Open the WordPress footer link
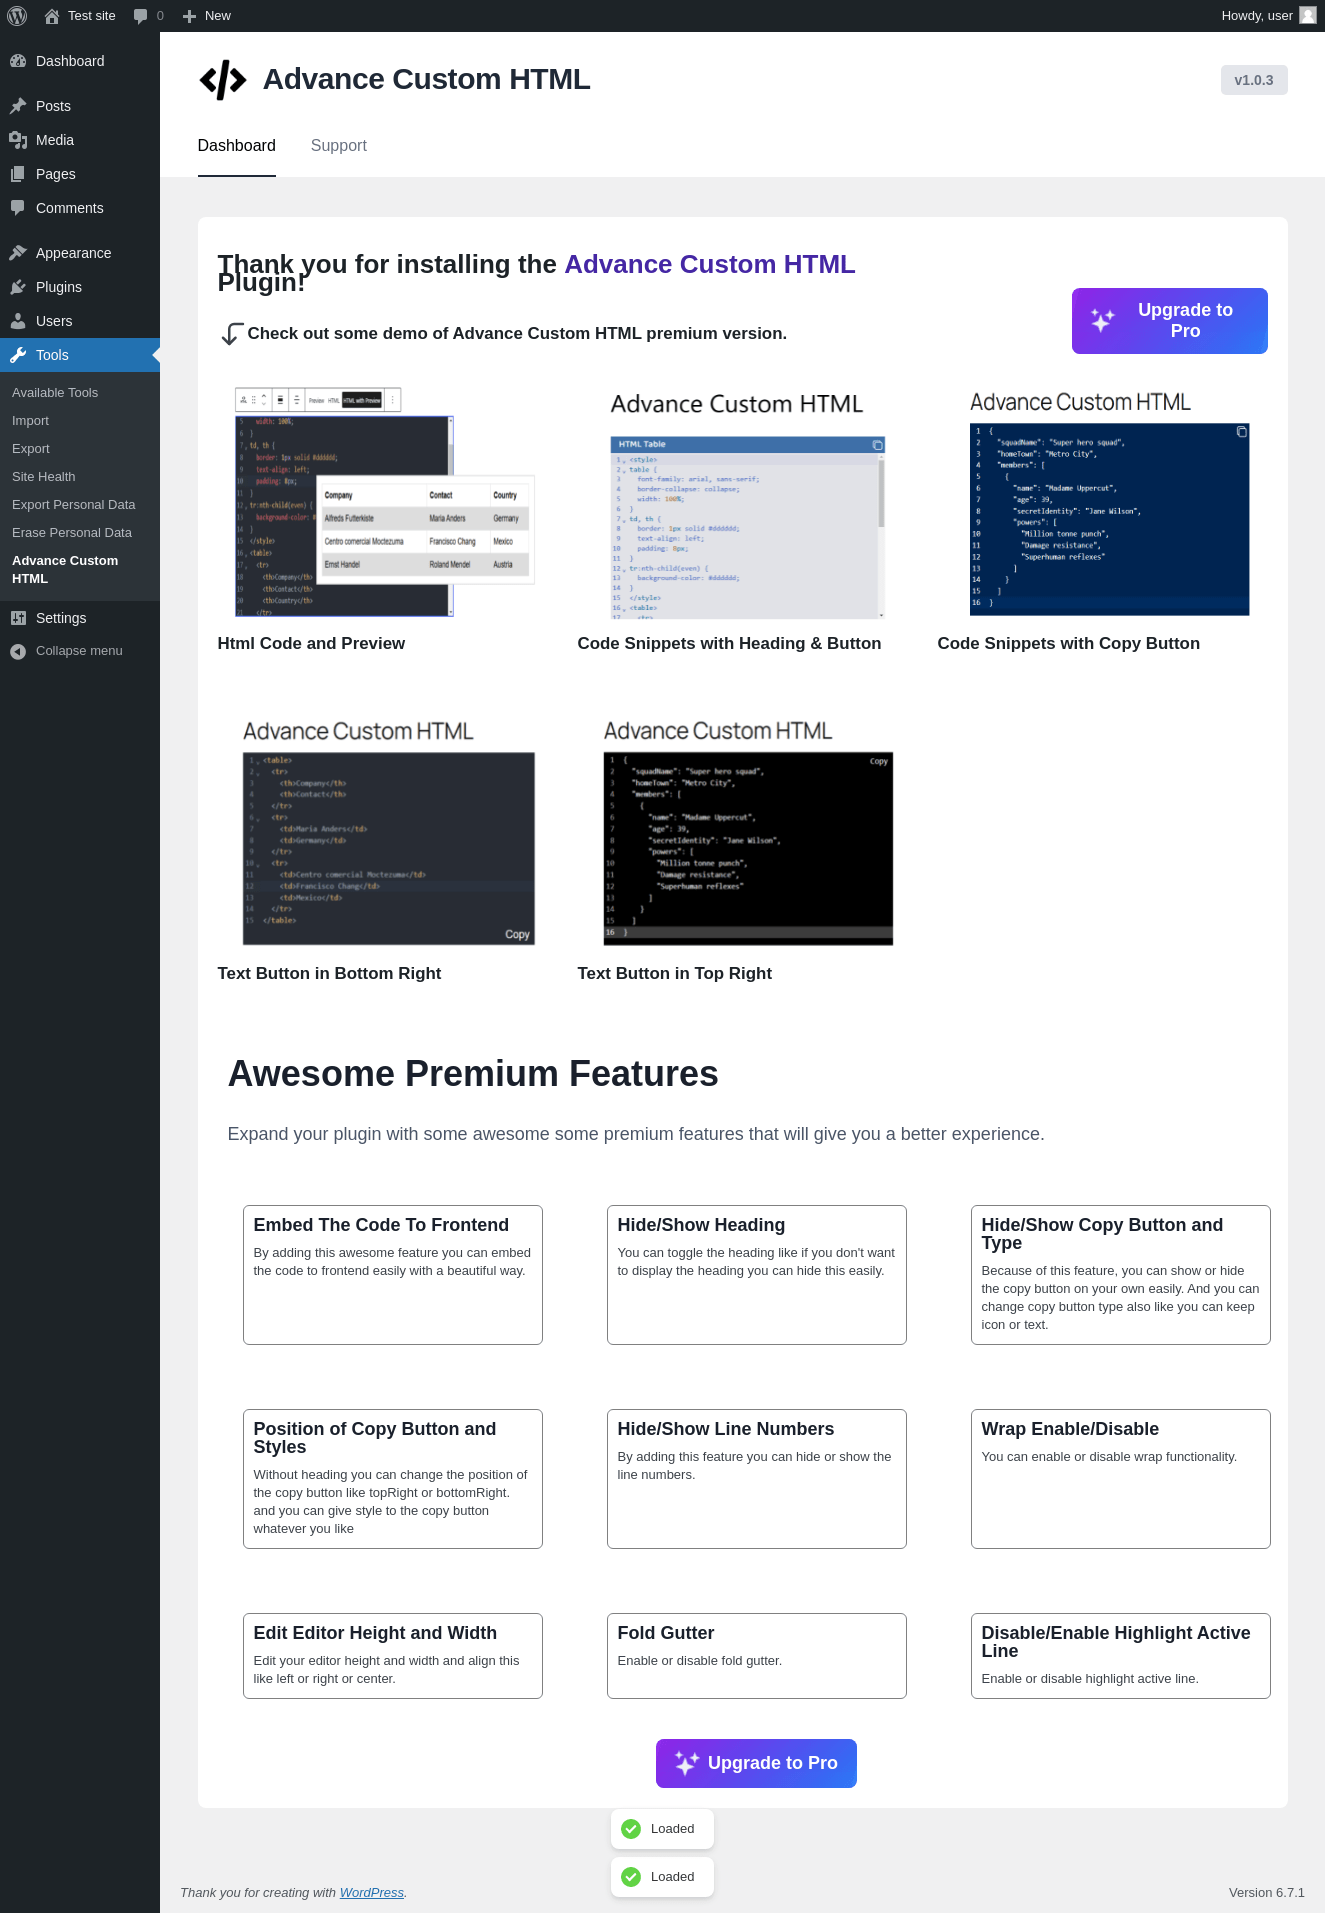 (372, 1893)
